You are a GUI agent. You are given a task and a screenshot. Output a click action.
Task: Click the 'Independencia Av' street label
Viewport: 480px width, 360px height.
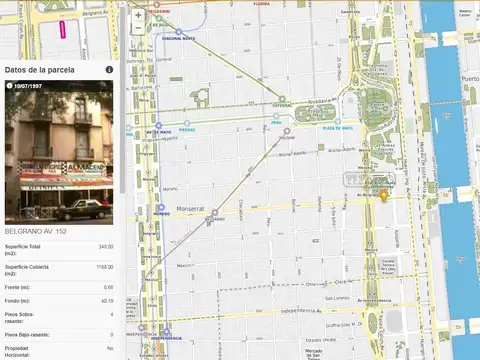coord(301,311)
